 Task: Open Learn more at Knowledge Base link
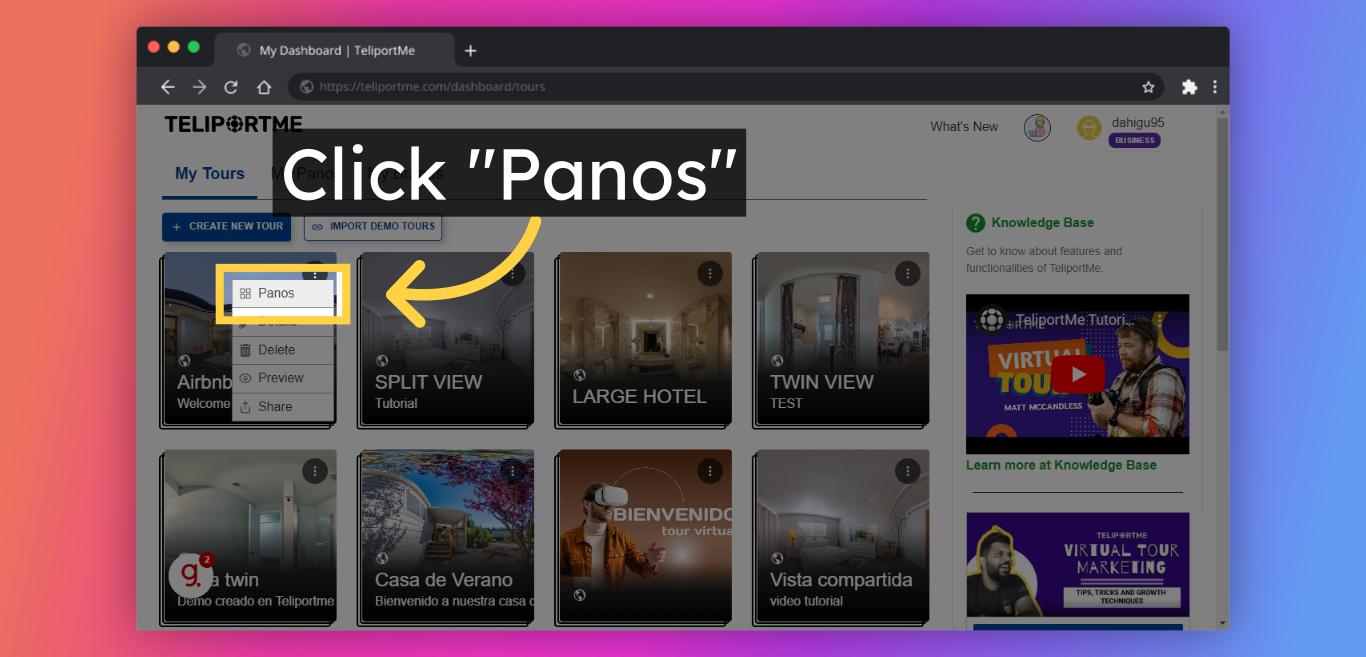click(x=1061, y=465)
